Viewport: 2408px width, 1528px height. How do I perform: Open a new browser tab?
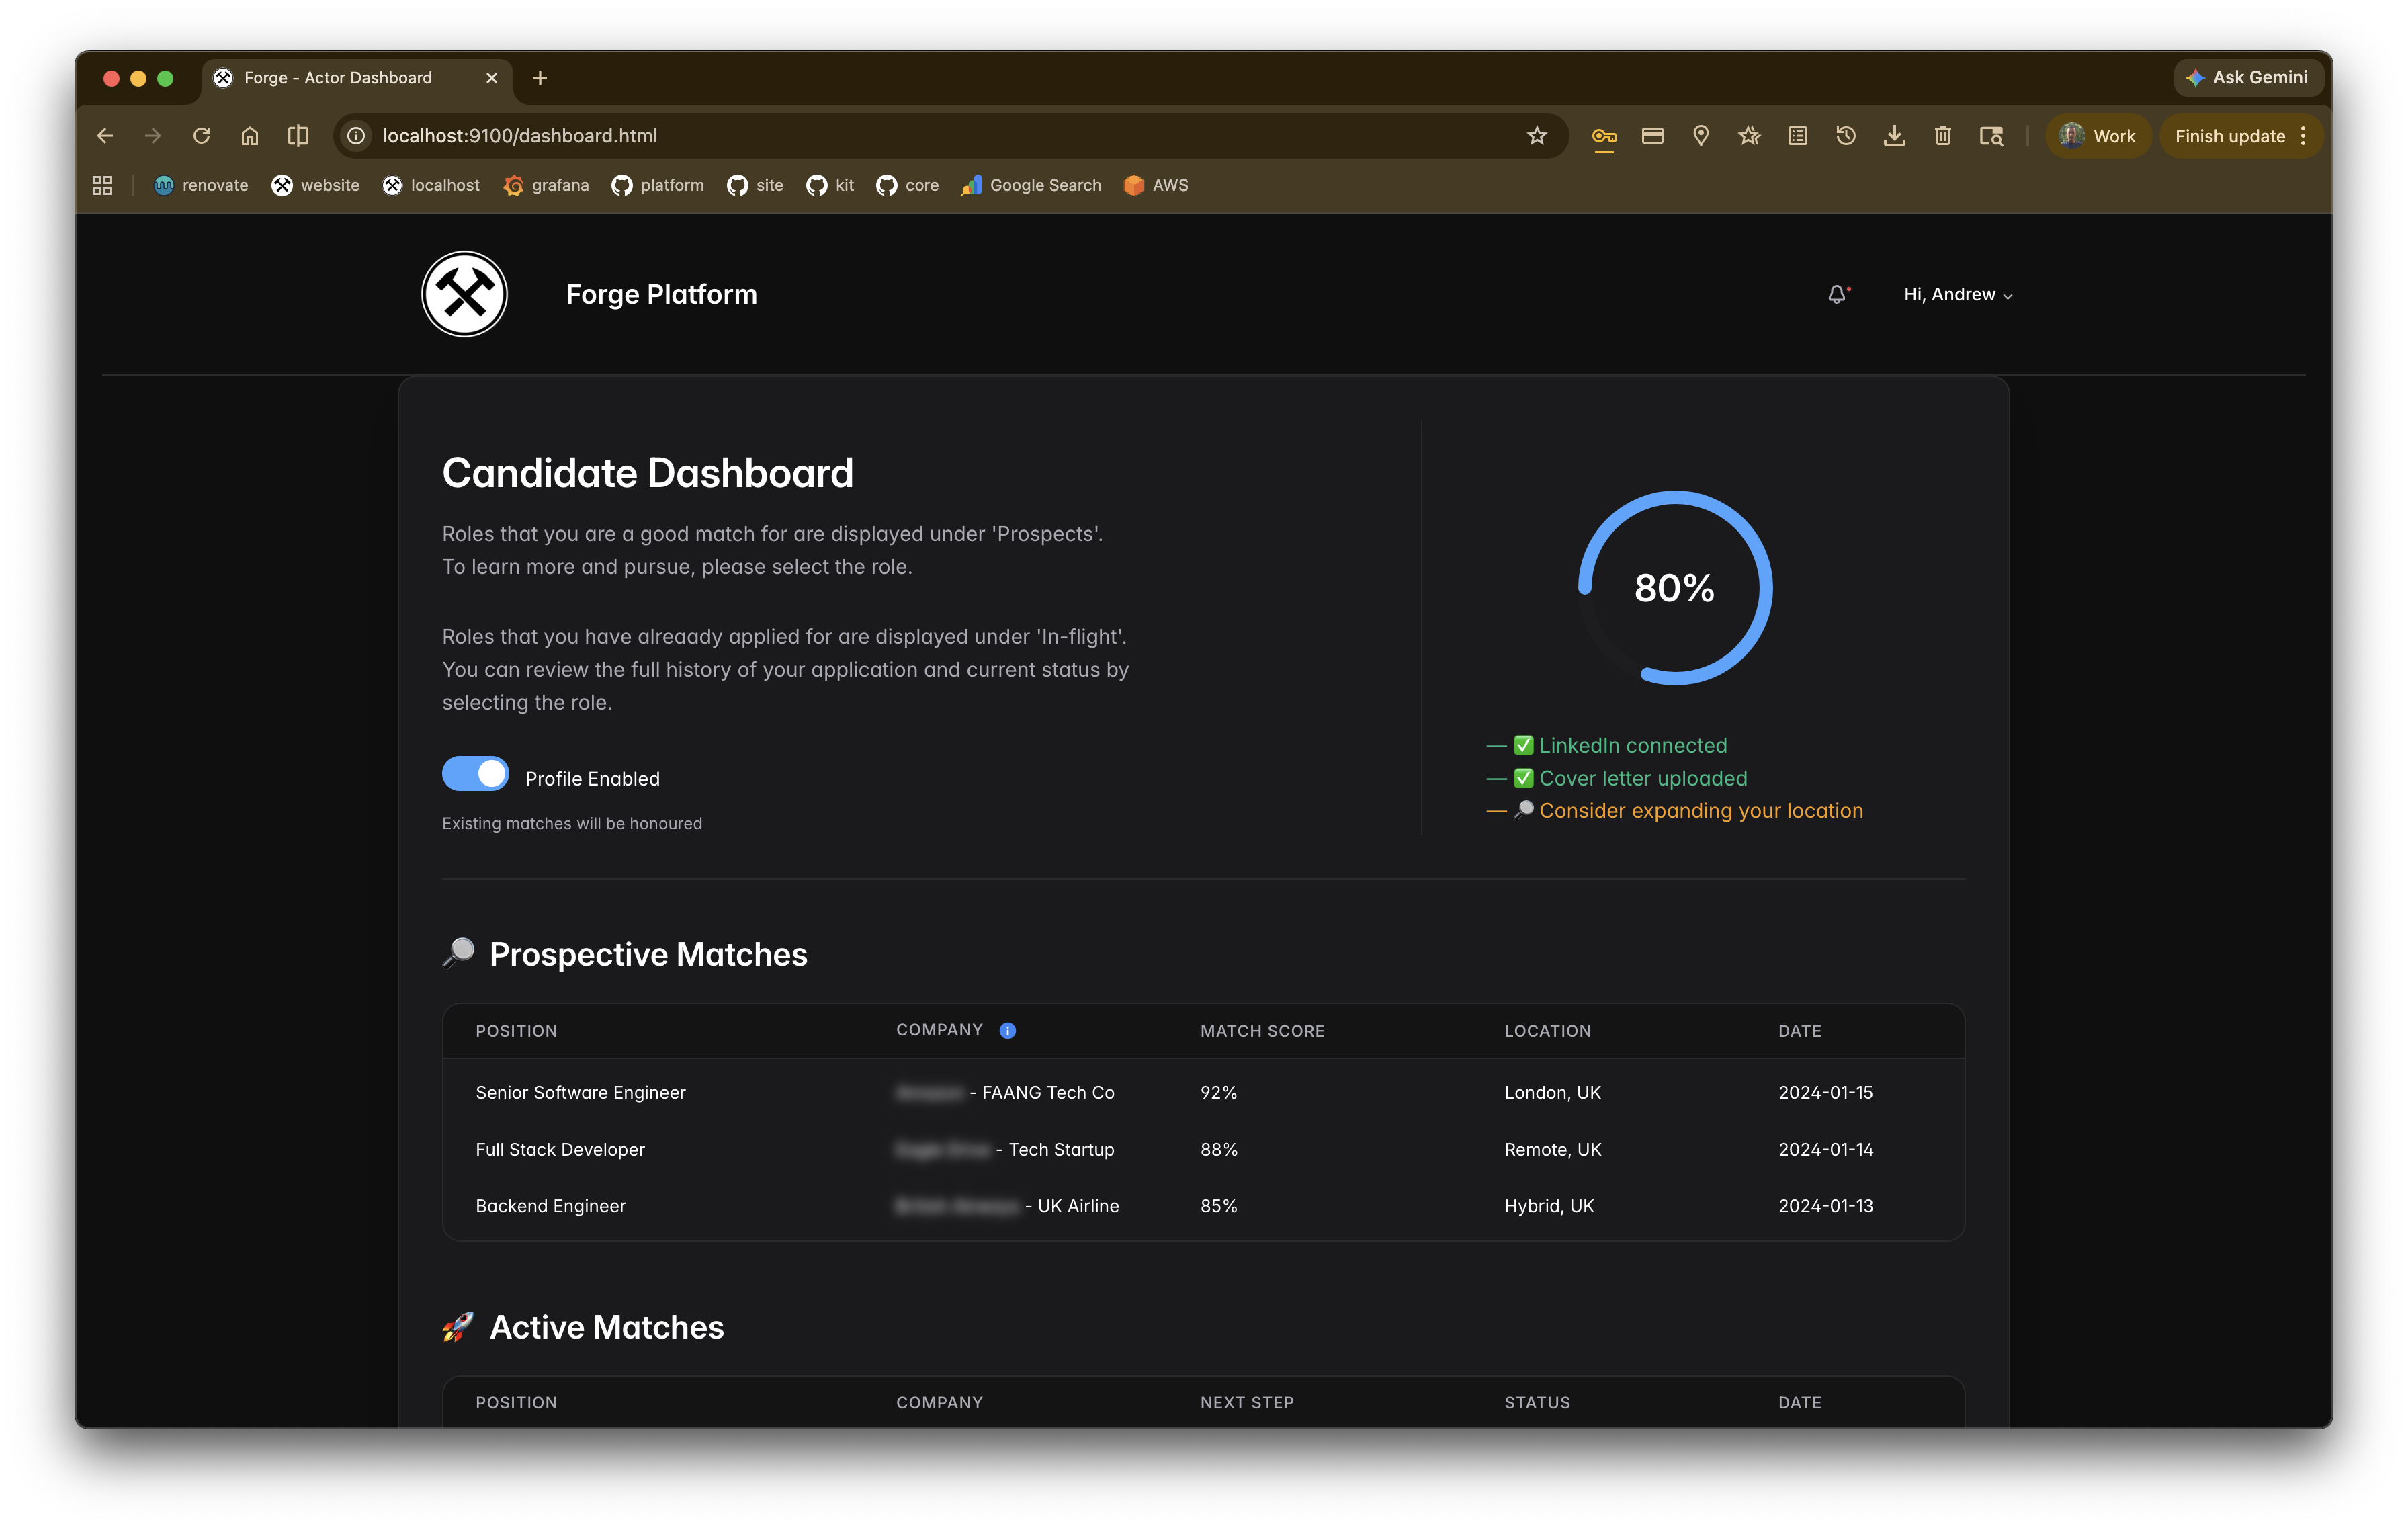click(x=540, y=78)
